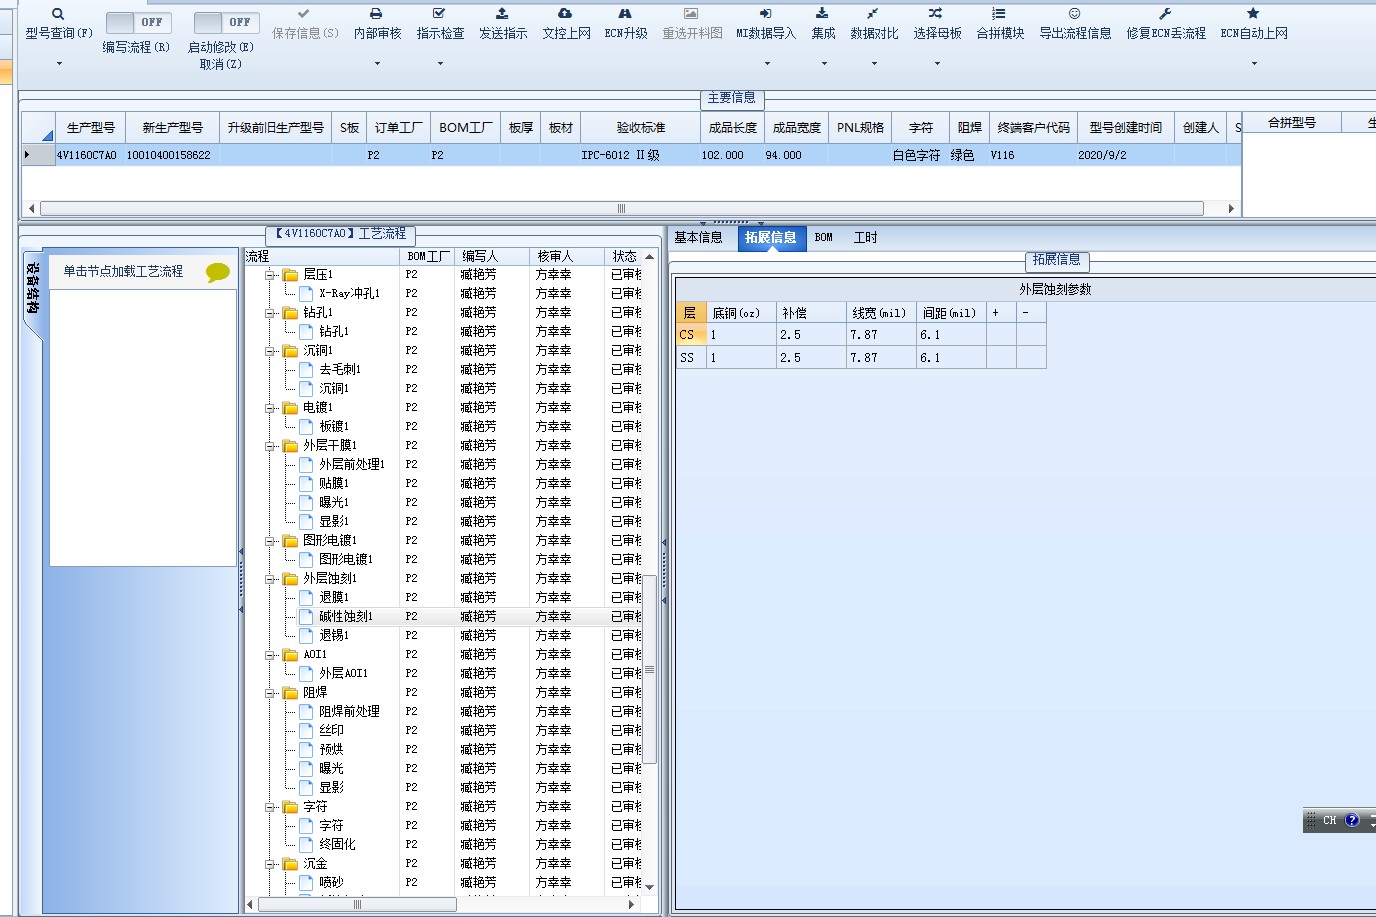
Task: Open dropdown arrow under 选择母板
Action: click(x=937, y=64)
